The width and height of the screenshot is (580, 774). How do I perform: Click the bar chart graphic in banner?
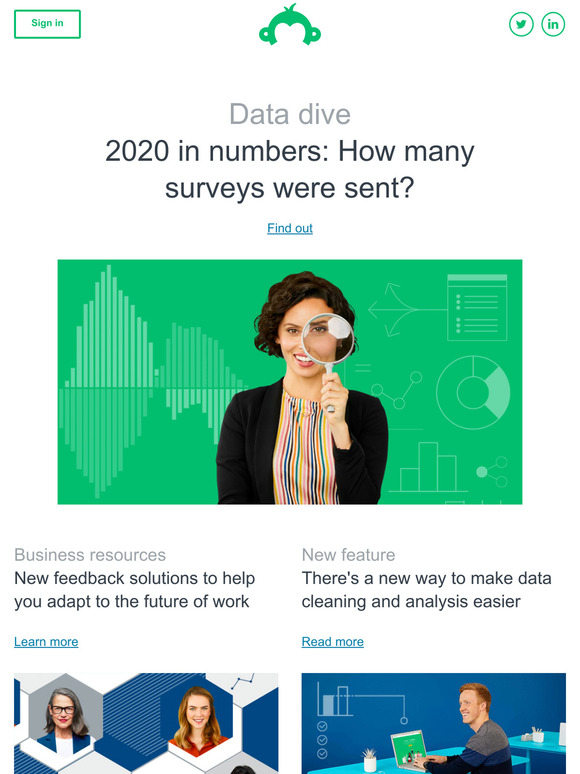[x=427, y=467]
